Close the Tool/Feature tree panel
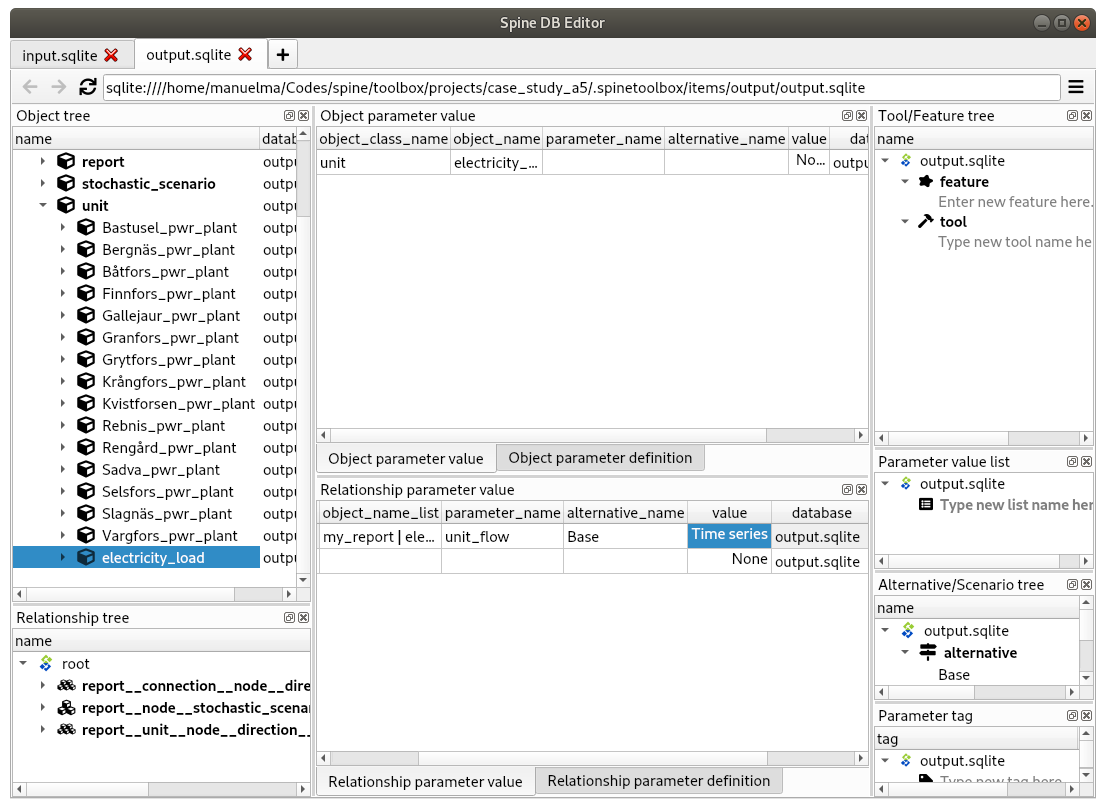1106x809 pixels. pyautogui.click(x=1086, y=116)
